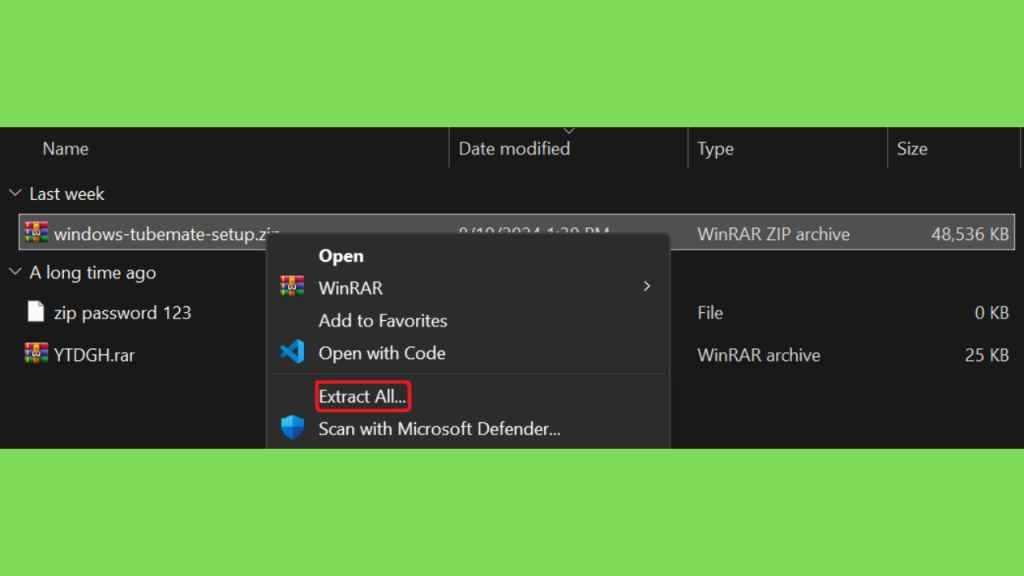Sort by the Date modified column header
The image size is (1024, 576).
(x=514, y=149)
